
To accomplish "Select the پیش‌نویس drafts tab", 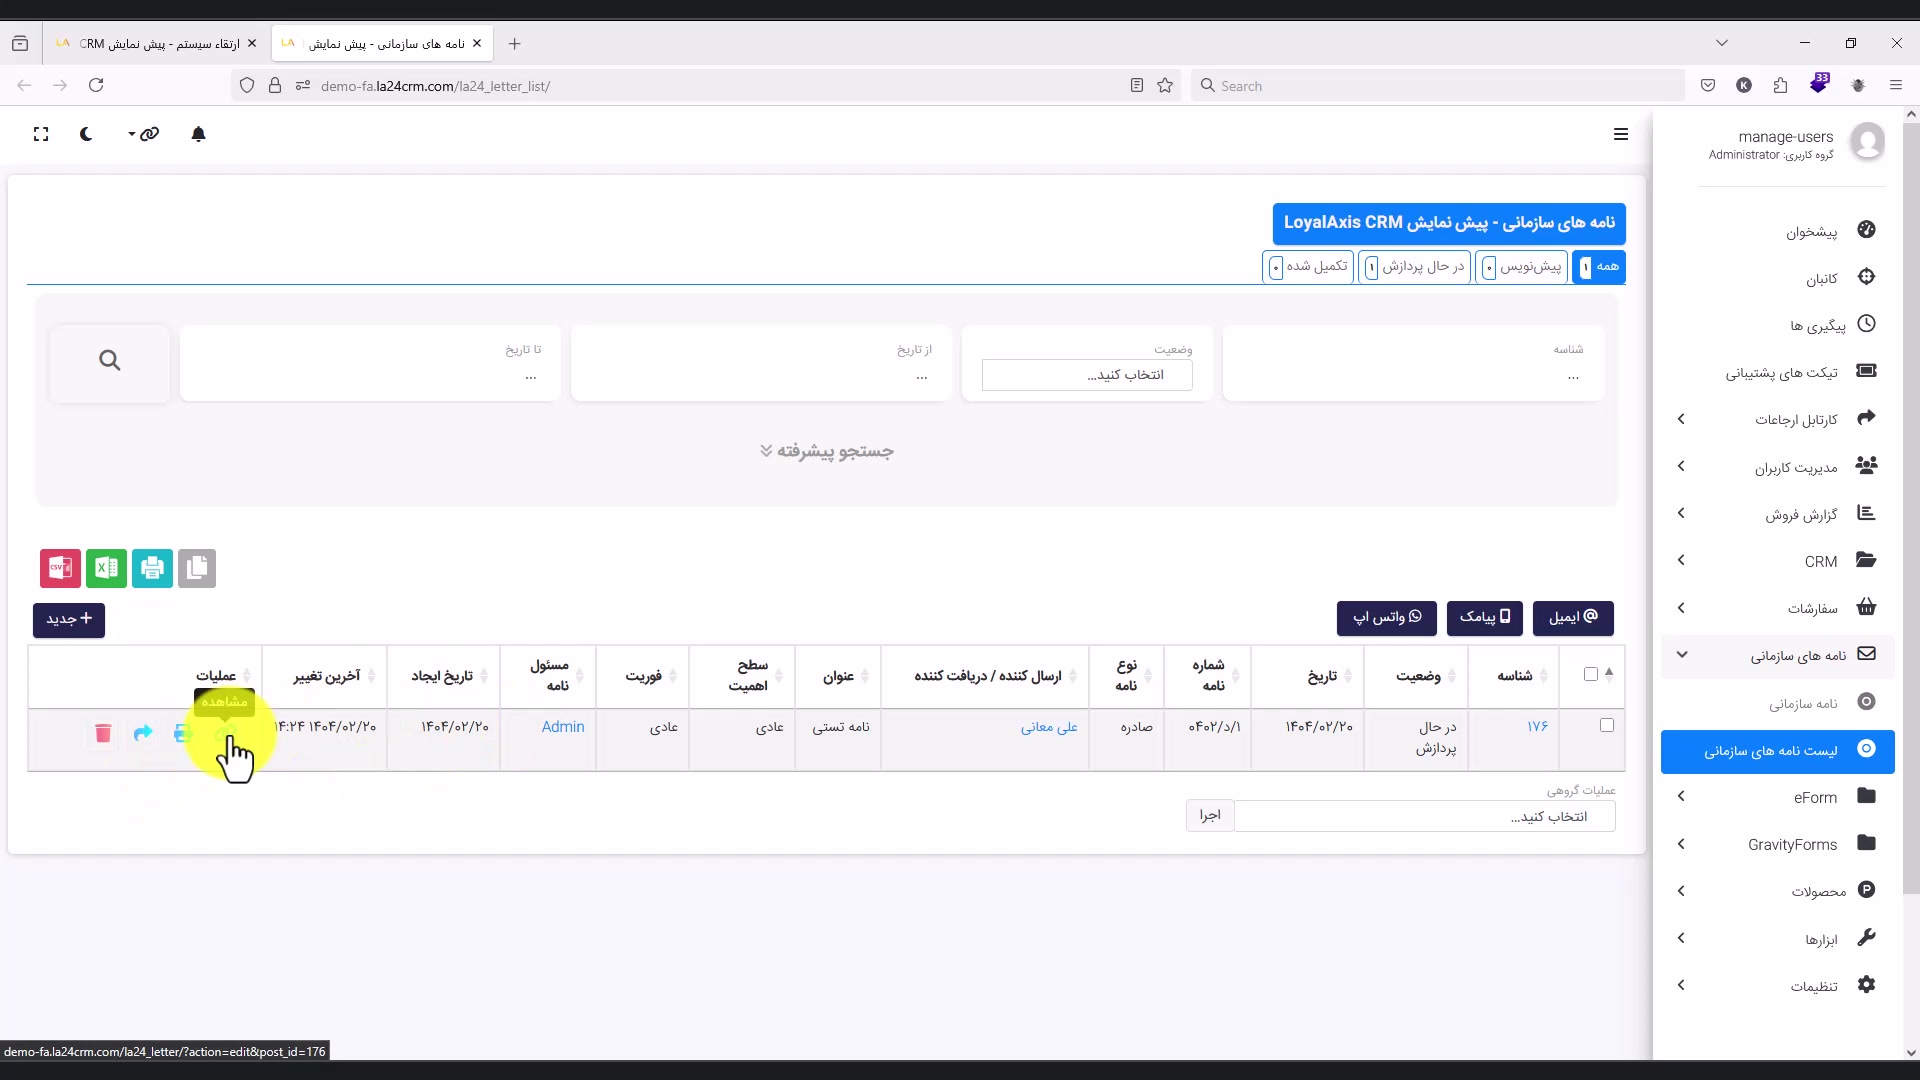I will coord(1521,267).
